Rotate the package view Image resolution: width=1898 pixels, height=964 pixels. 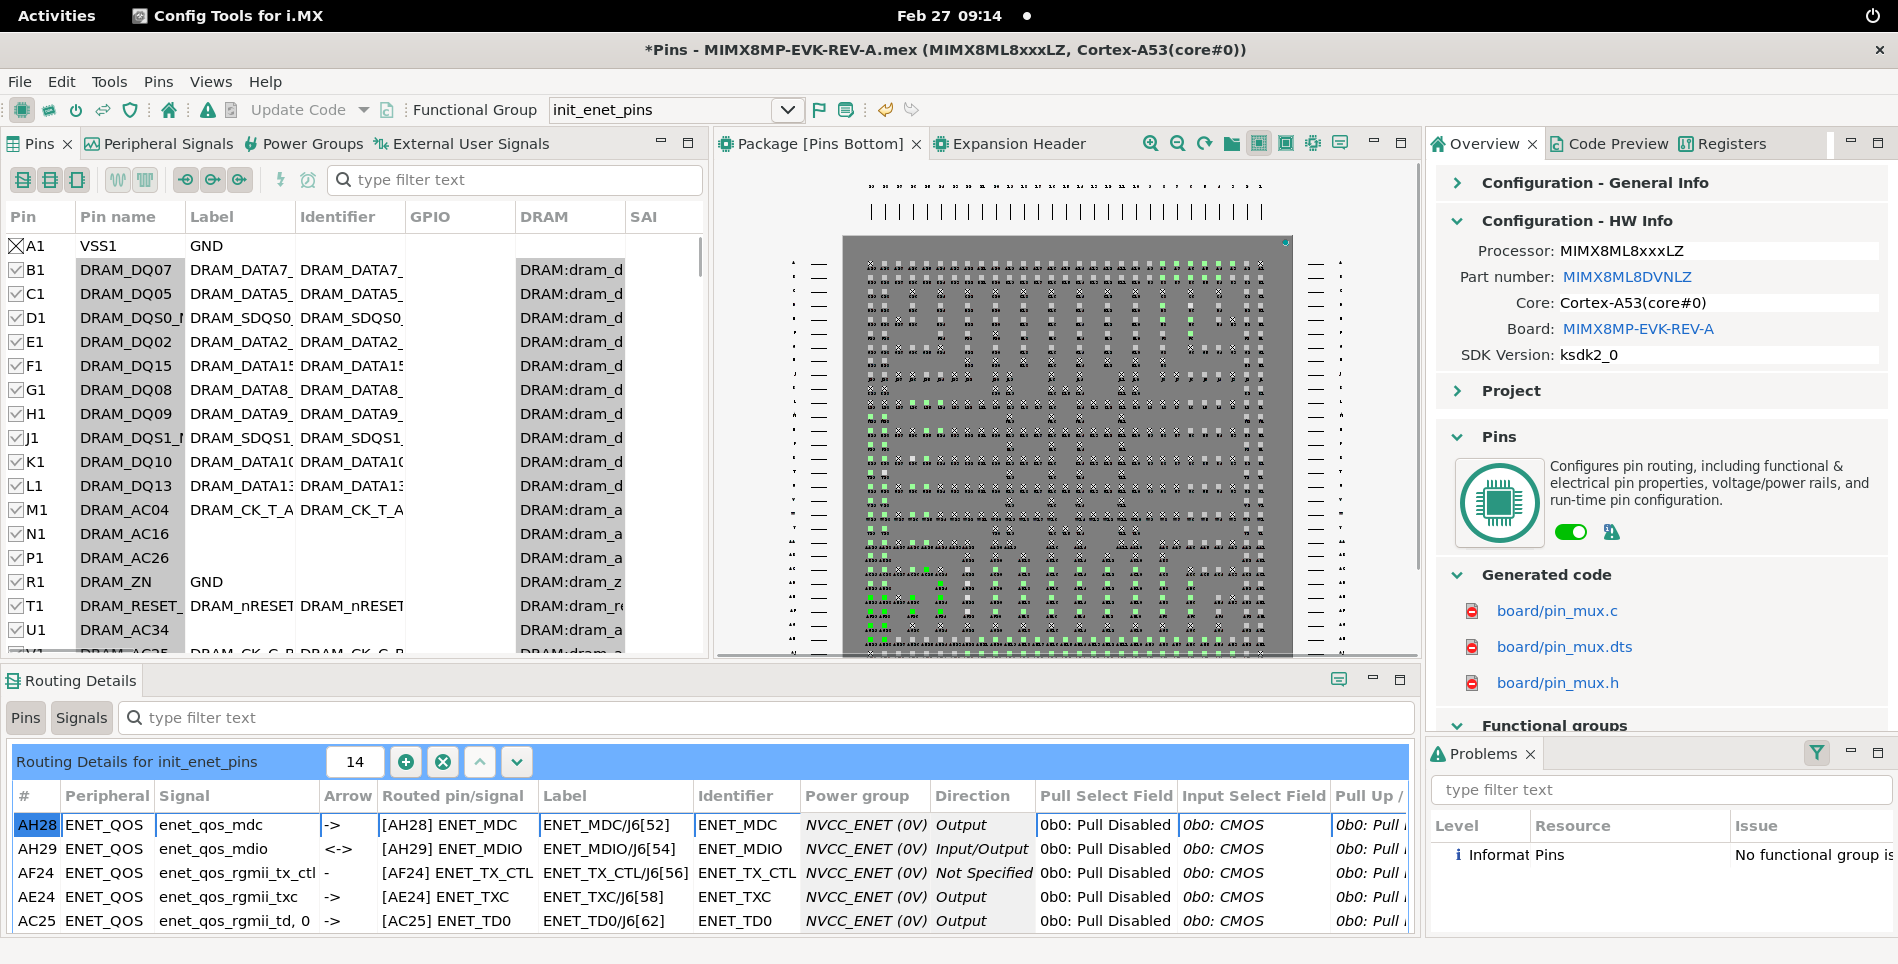[x=1204, y=143]
